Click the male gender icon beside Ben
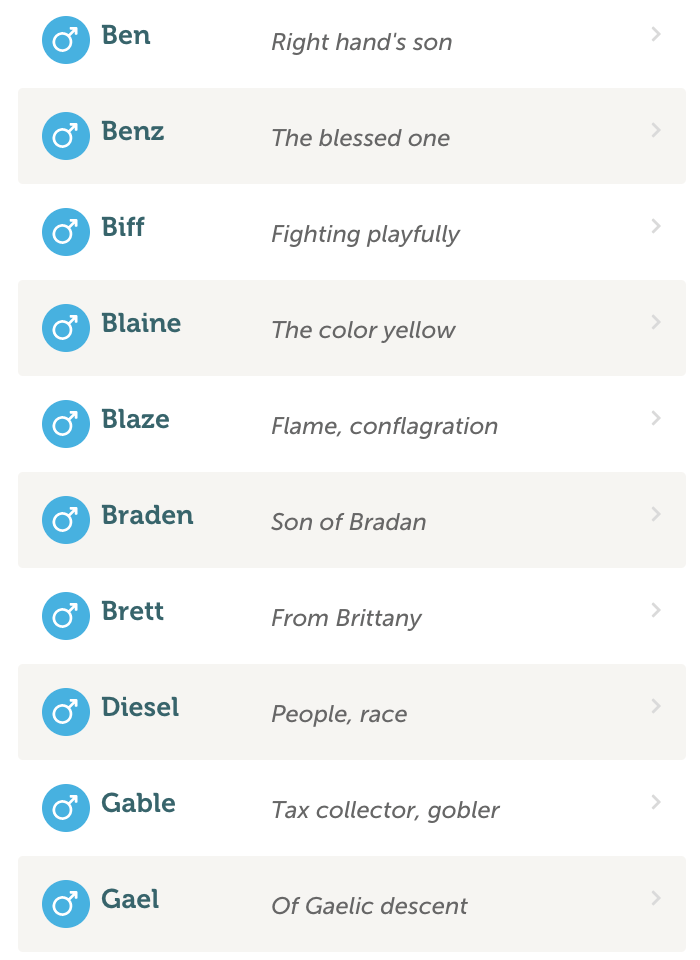This screenshot has height=960, width=700. 66,40
